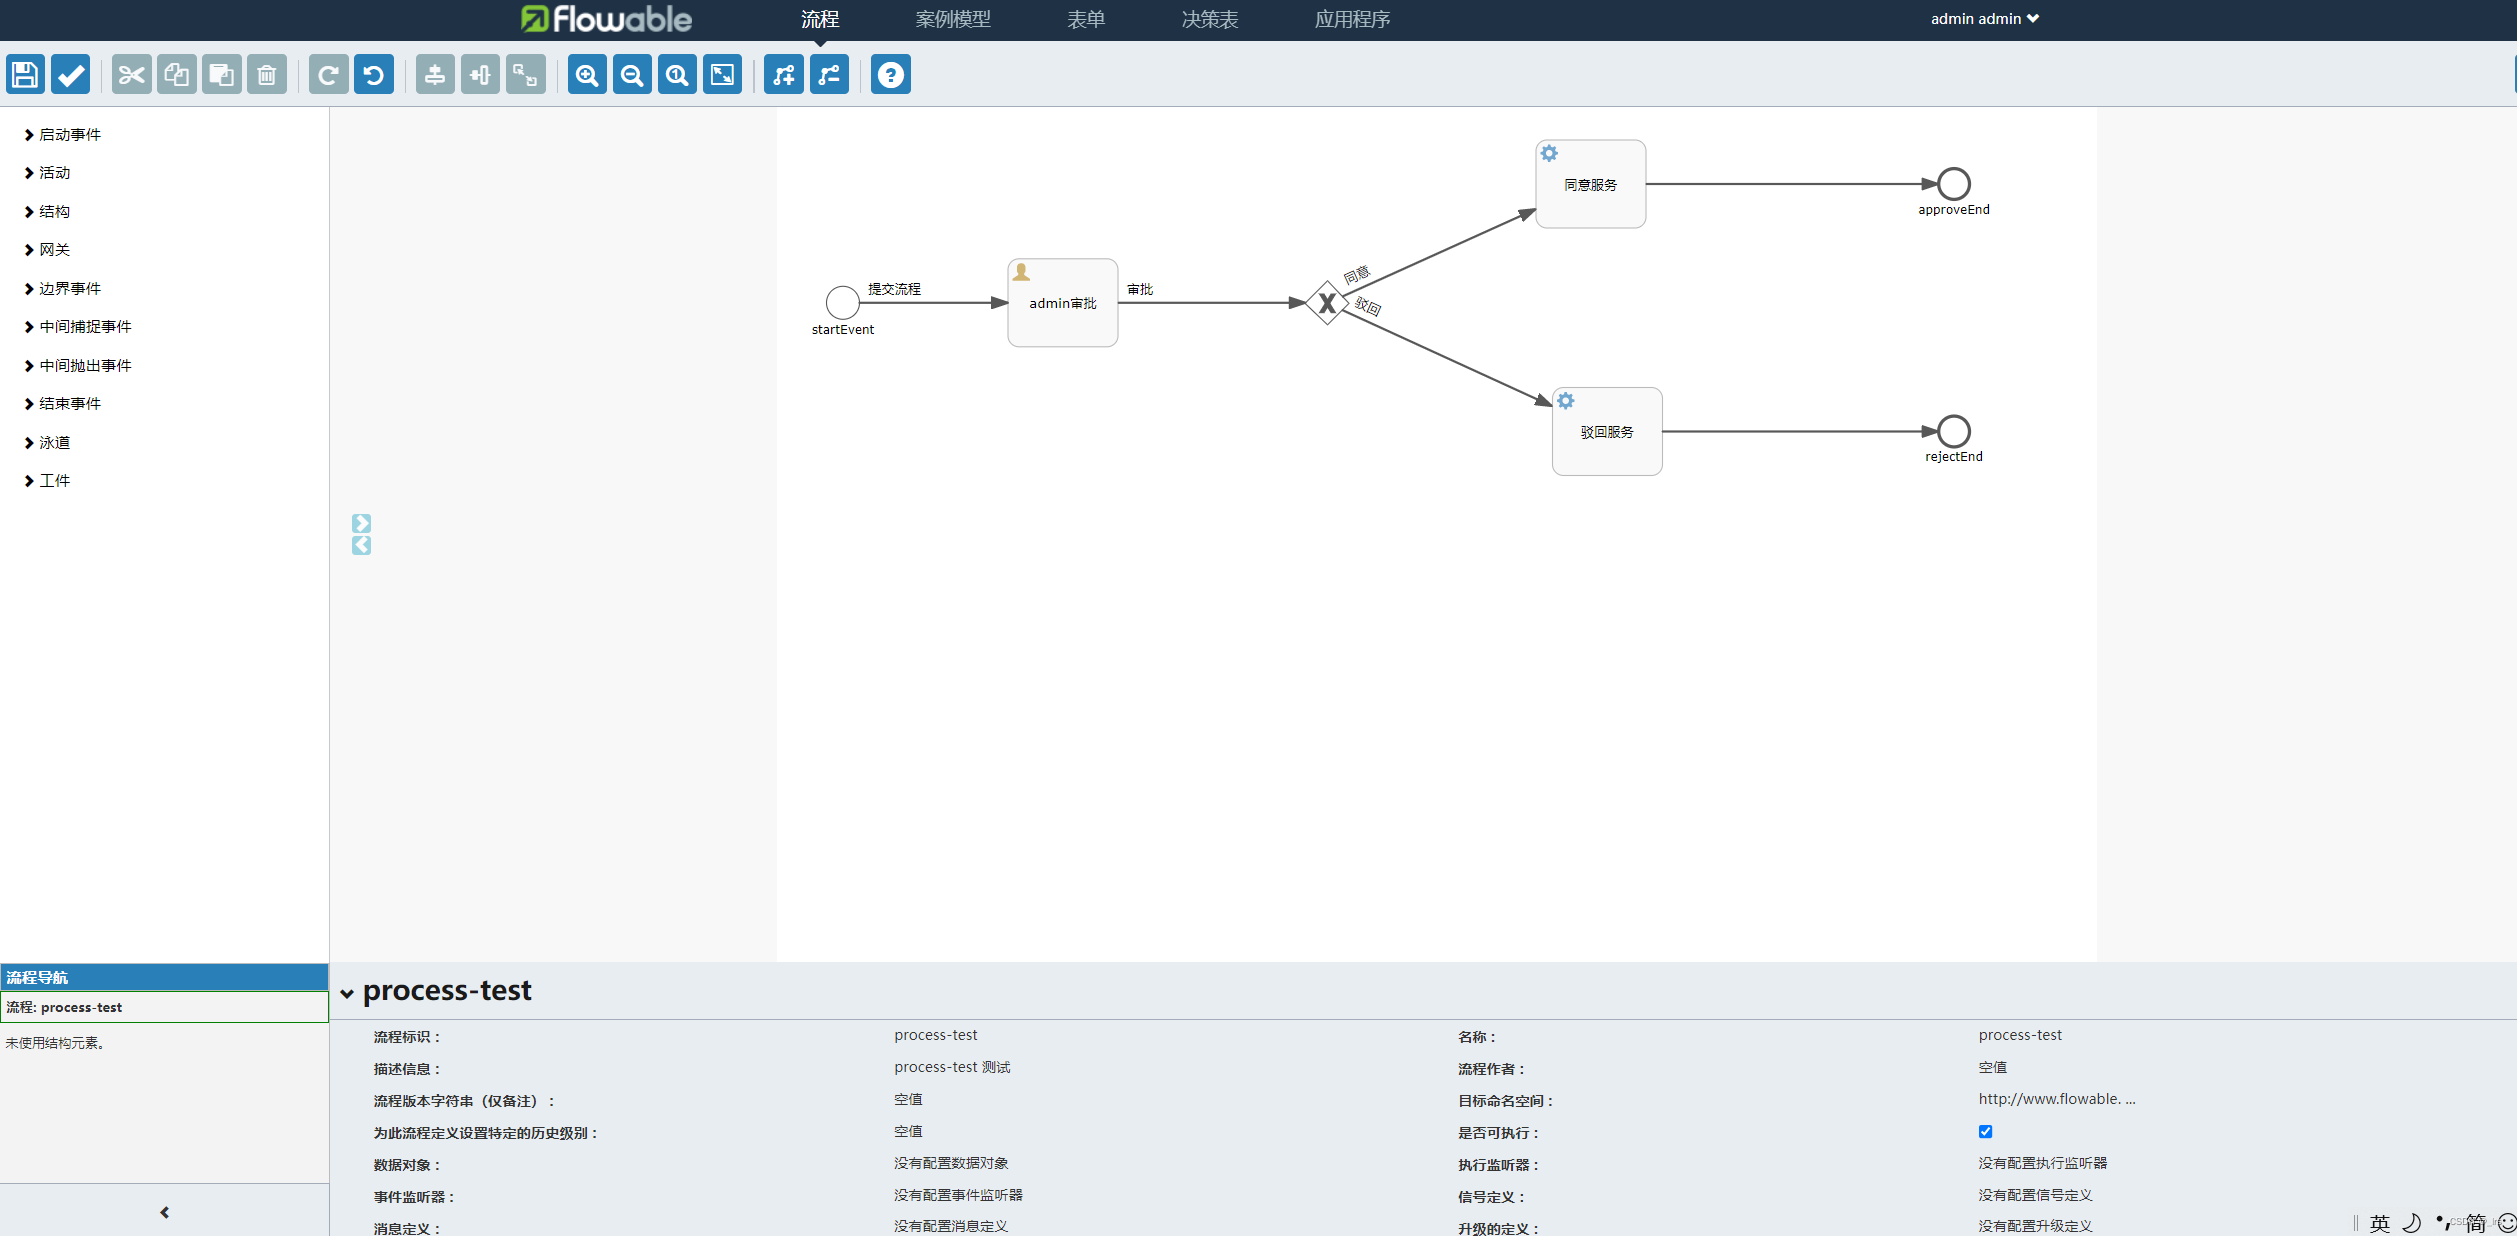Screen dimensions: 2517x1236
Task: Click the Add bend point toolbar icon
Action: [783, 74]
